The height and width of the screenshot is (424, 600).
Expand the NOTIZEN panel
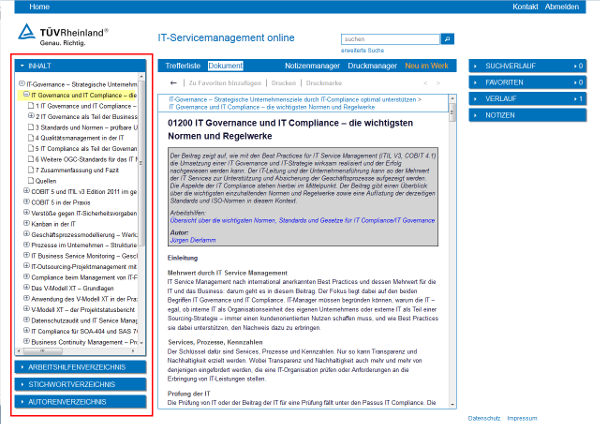pos(527,115)
